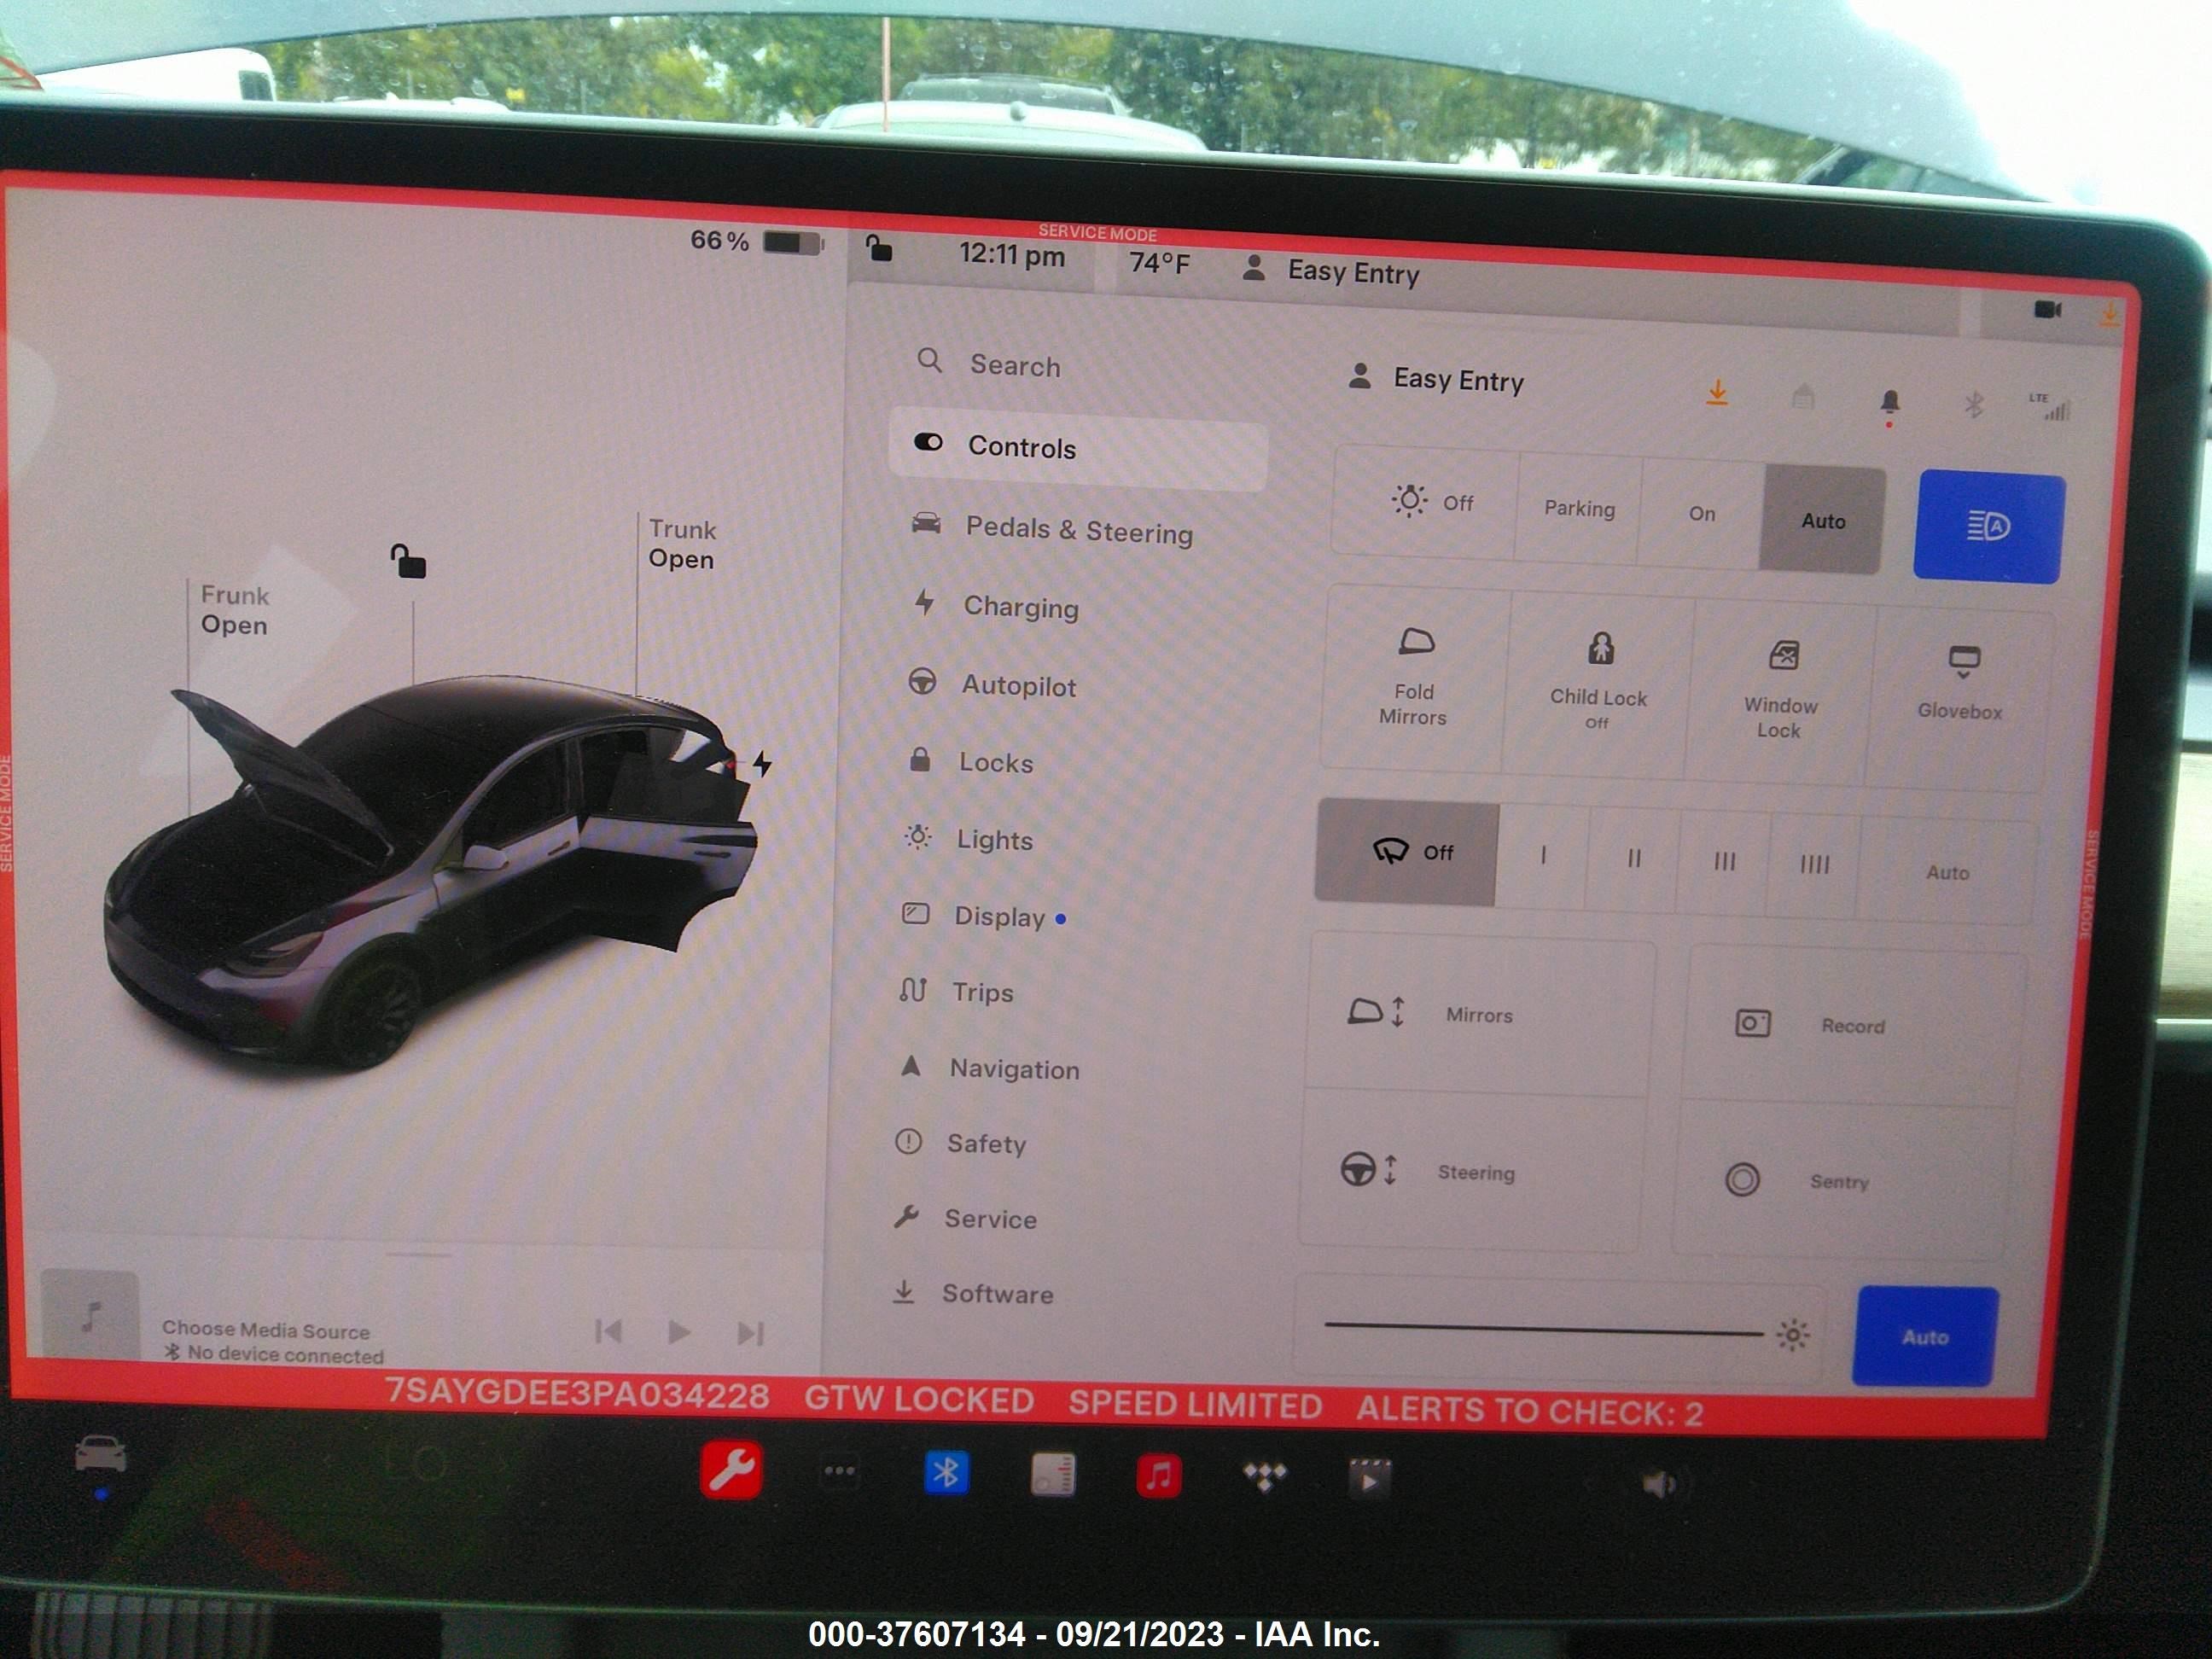Set wipers to speed II
Viewport: 2212px width, 1659px height.
tap(1634, 859)
